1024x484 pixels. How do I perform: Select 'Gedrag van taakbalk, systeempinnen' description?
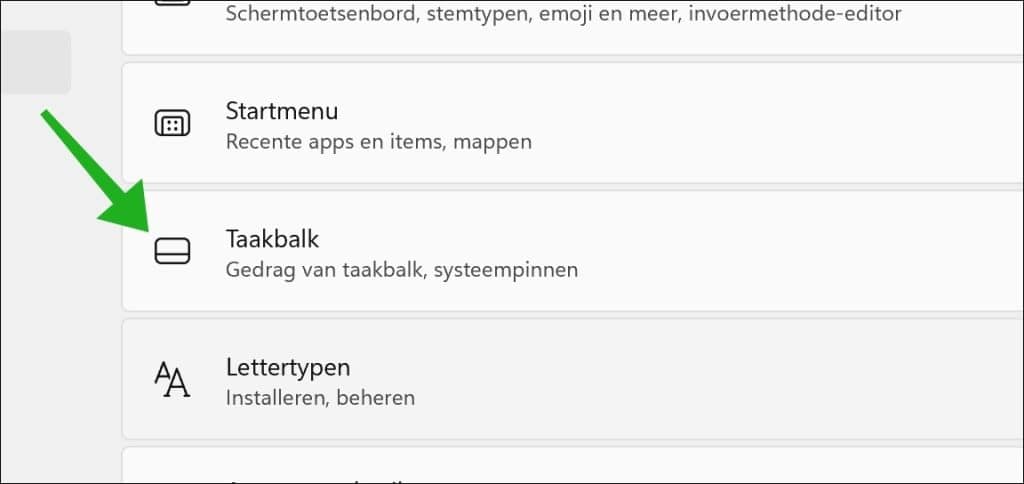[x=402, y=270]
